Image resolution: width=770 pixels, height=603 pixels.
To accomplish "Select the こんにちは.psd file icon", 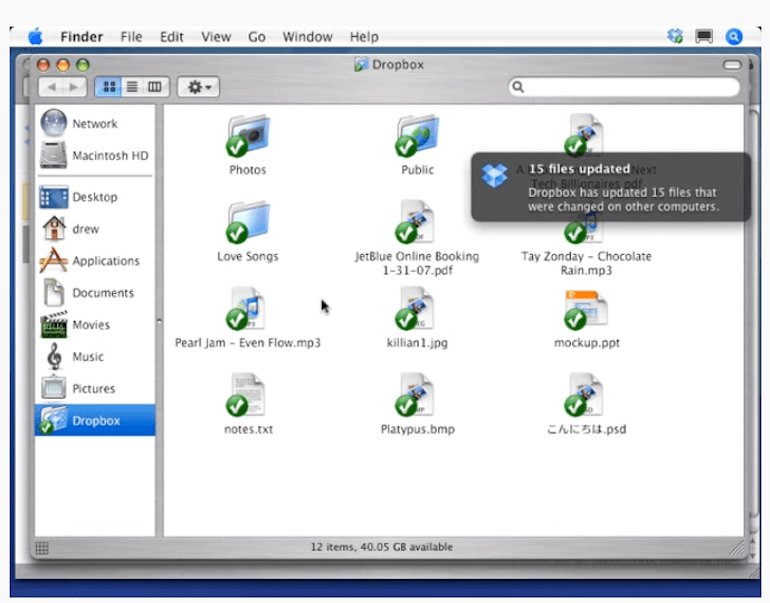I will (x=584, y=395).
